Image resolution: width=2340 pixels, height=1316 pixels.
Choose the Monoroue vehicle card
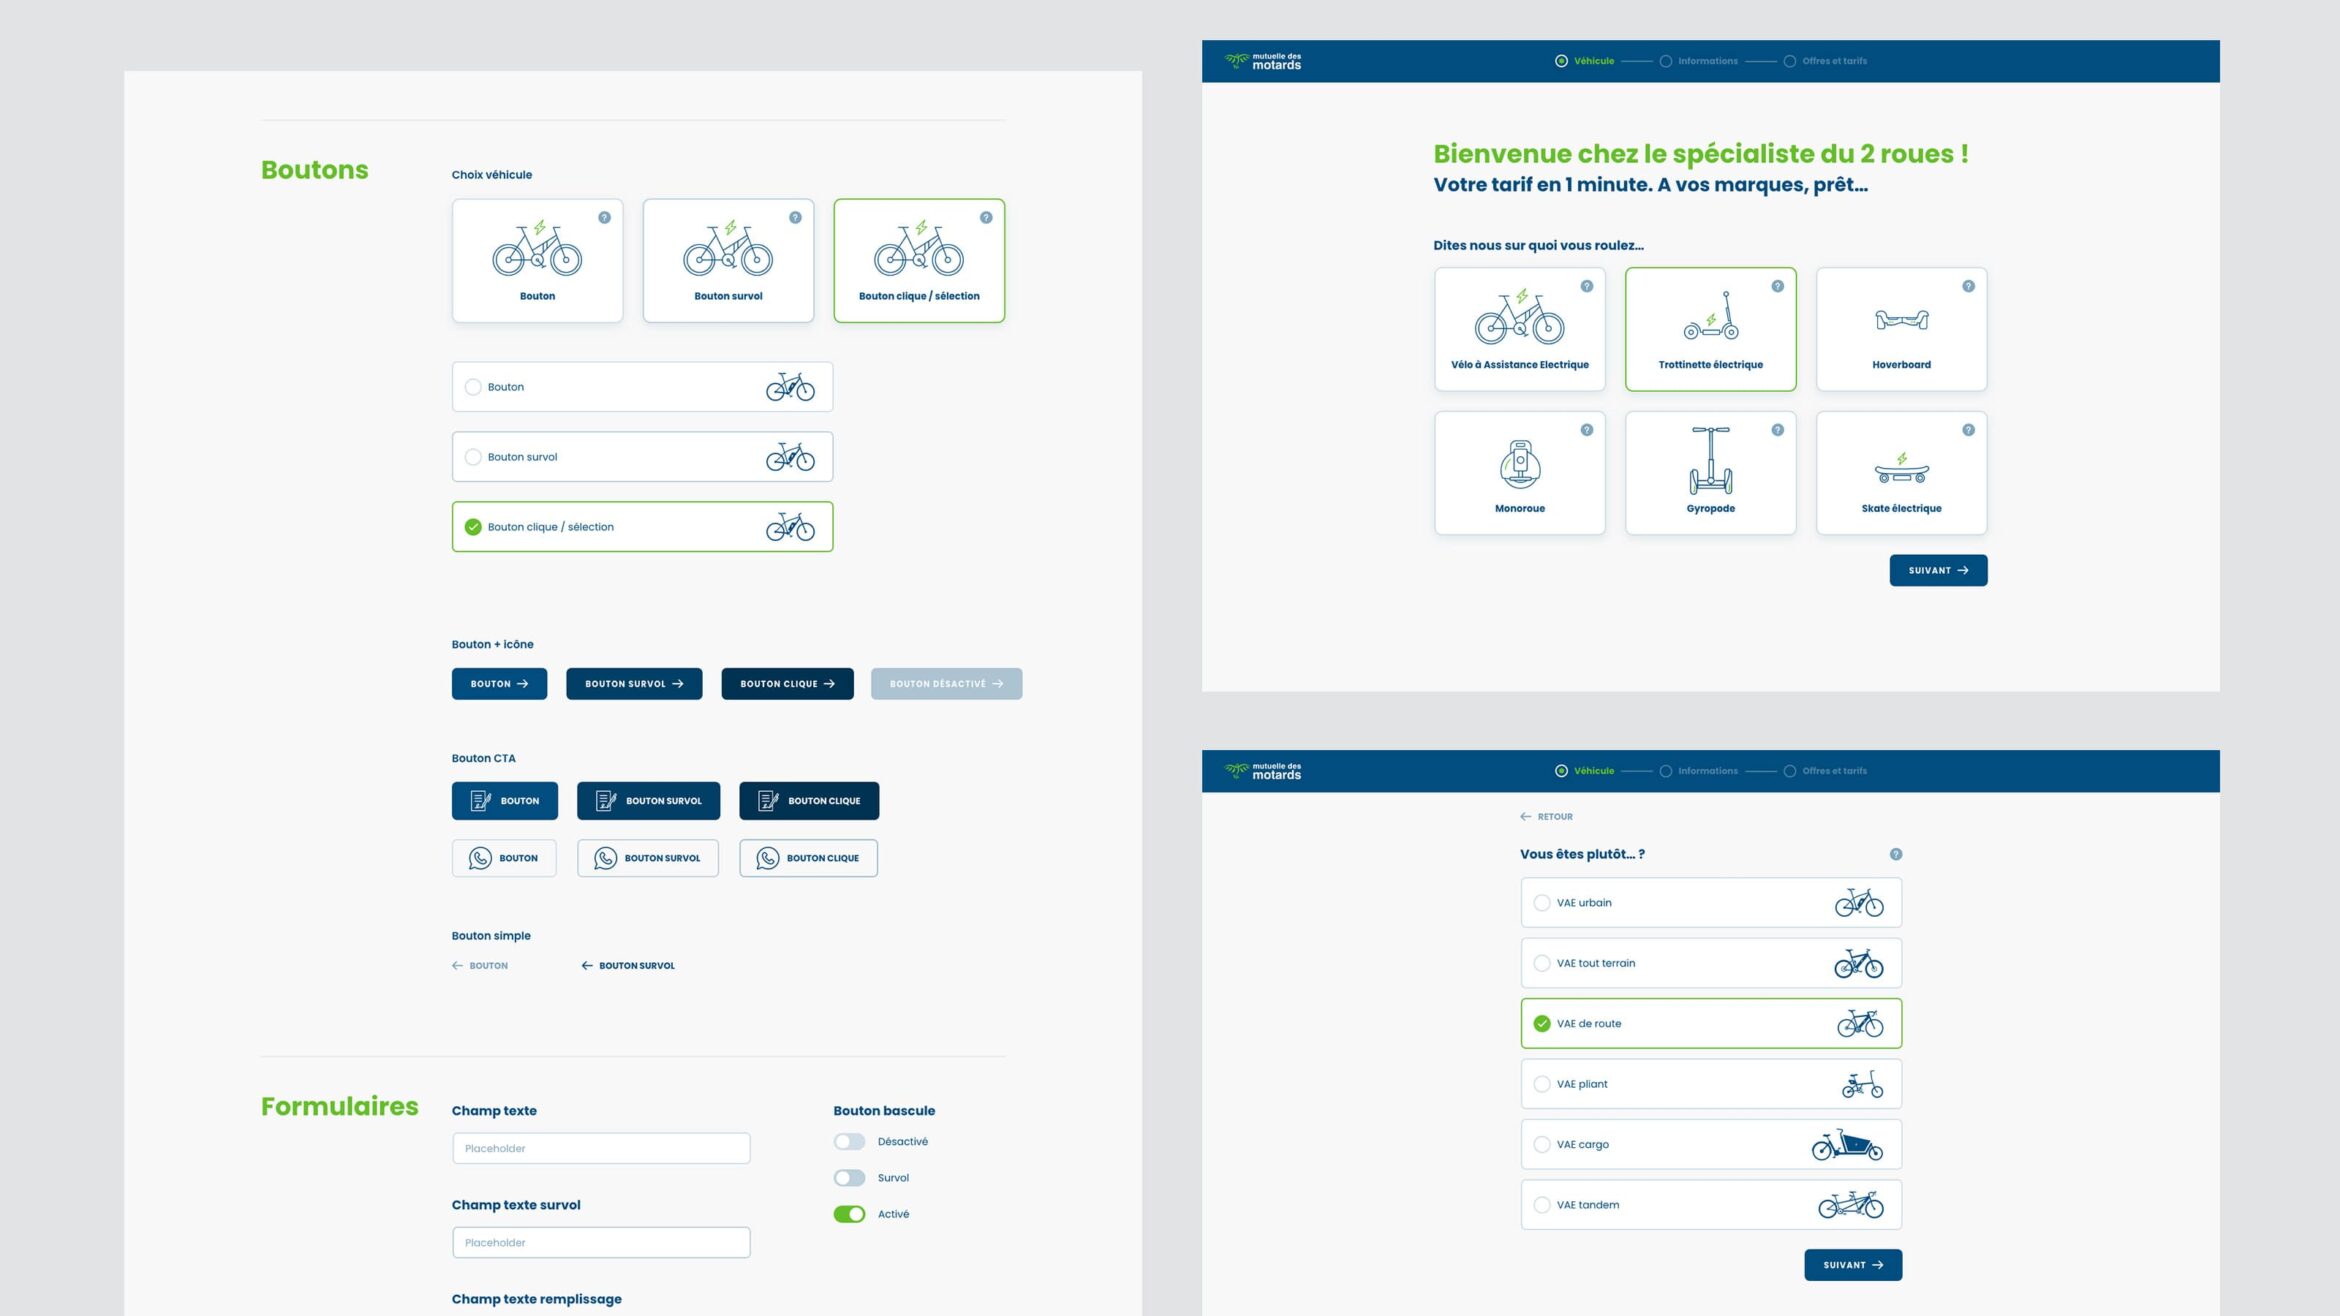click(1519, 473)
